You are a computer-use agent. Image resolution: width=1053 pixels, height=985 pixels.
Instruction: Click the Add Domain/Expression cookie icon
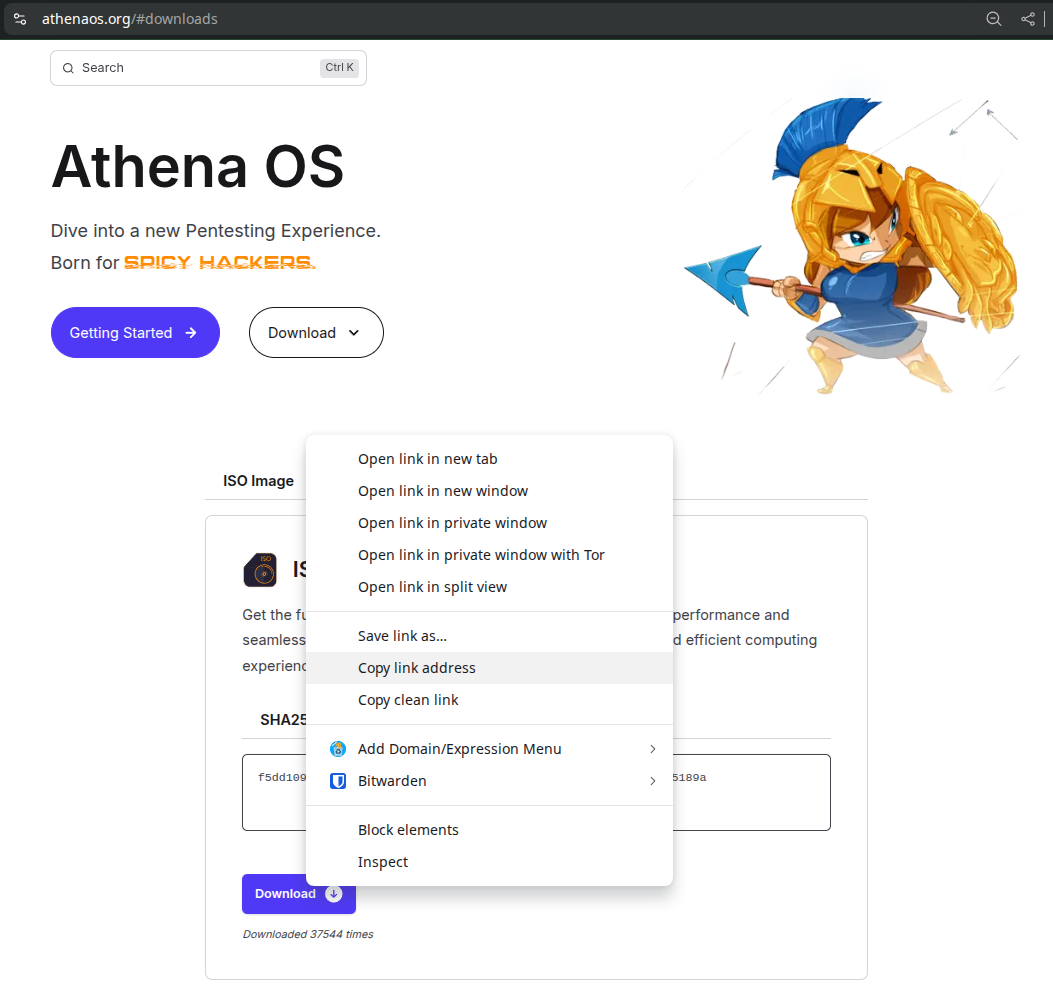click(x=338, y=749)
